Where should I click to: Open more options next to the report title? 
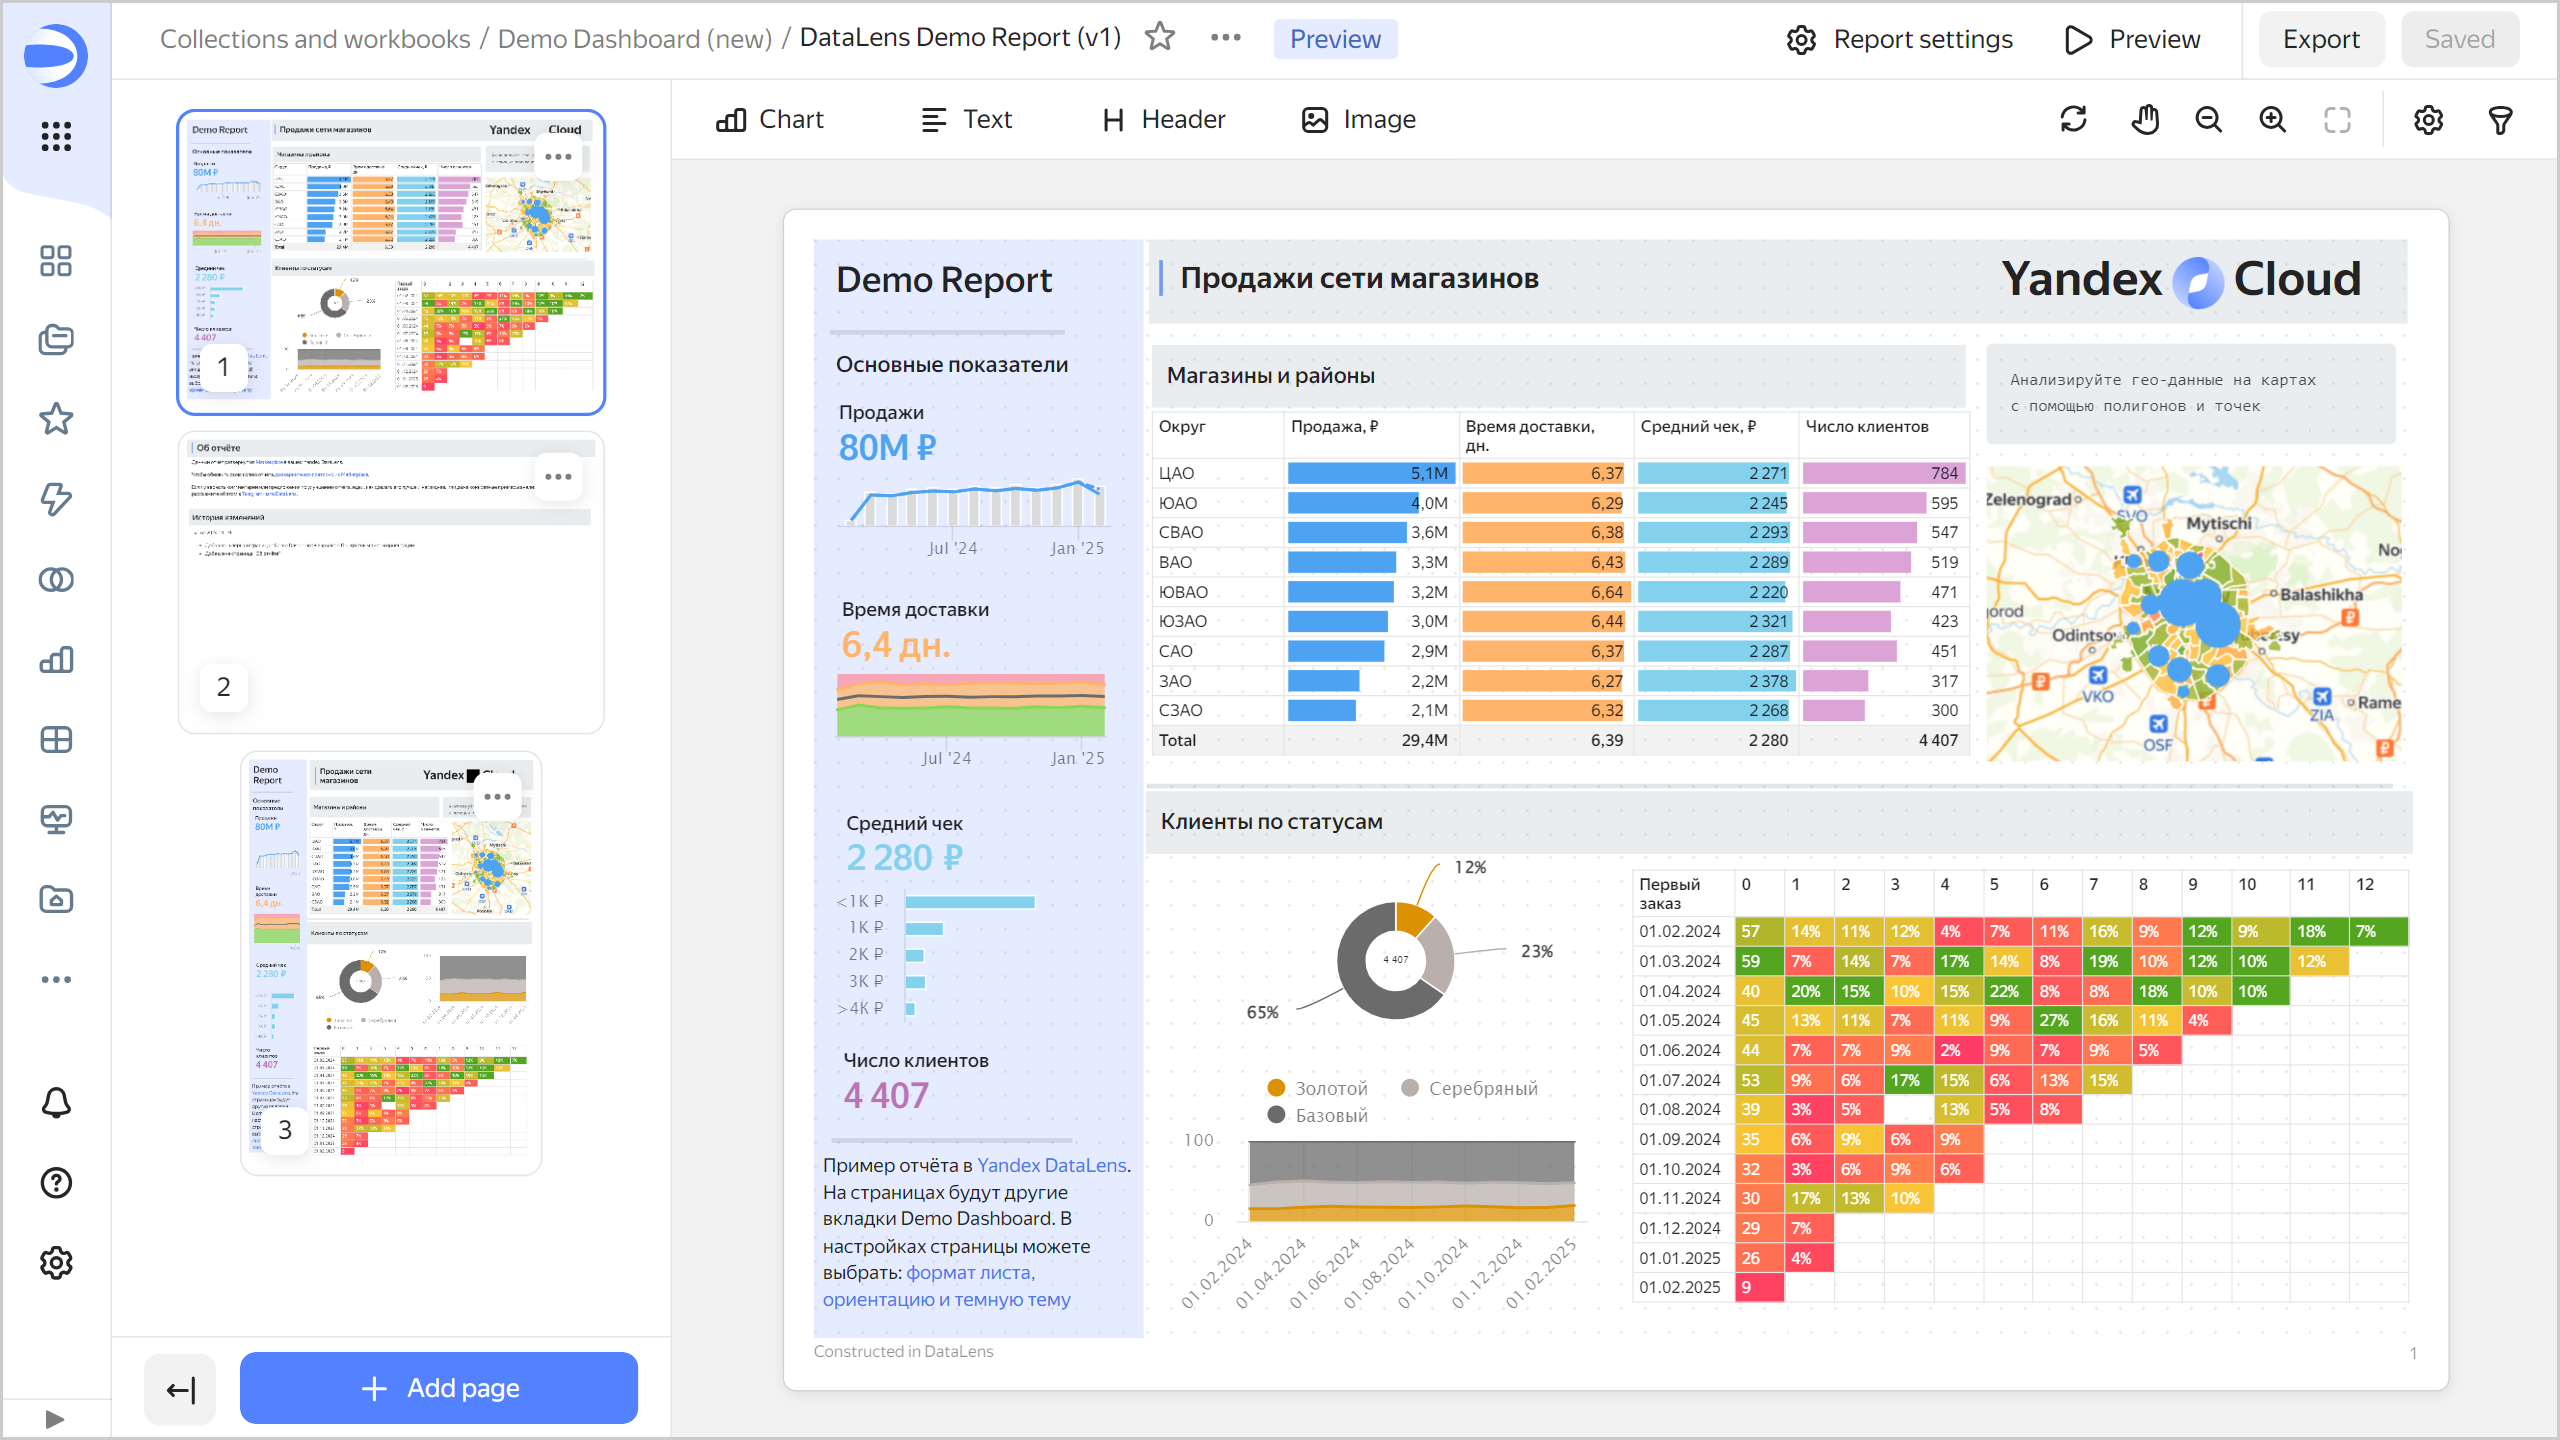click(1224, 38)
